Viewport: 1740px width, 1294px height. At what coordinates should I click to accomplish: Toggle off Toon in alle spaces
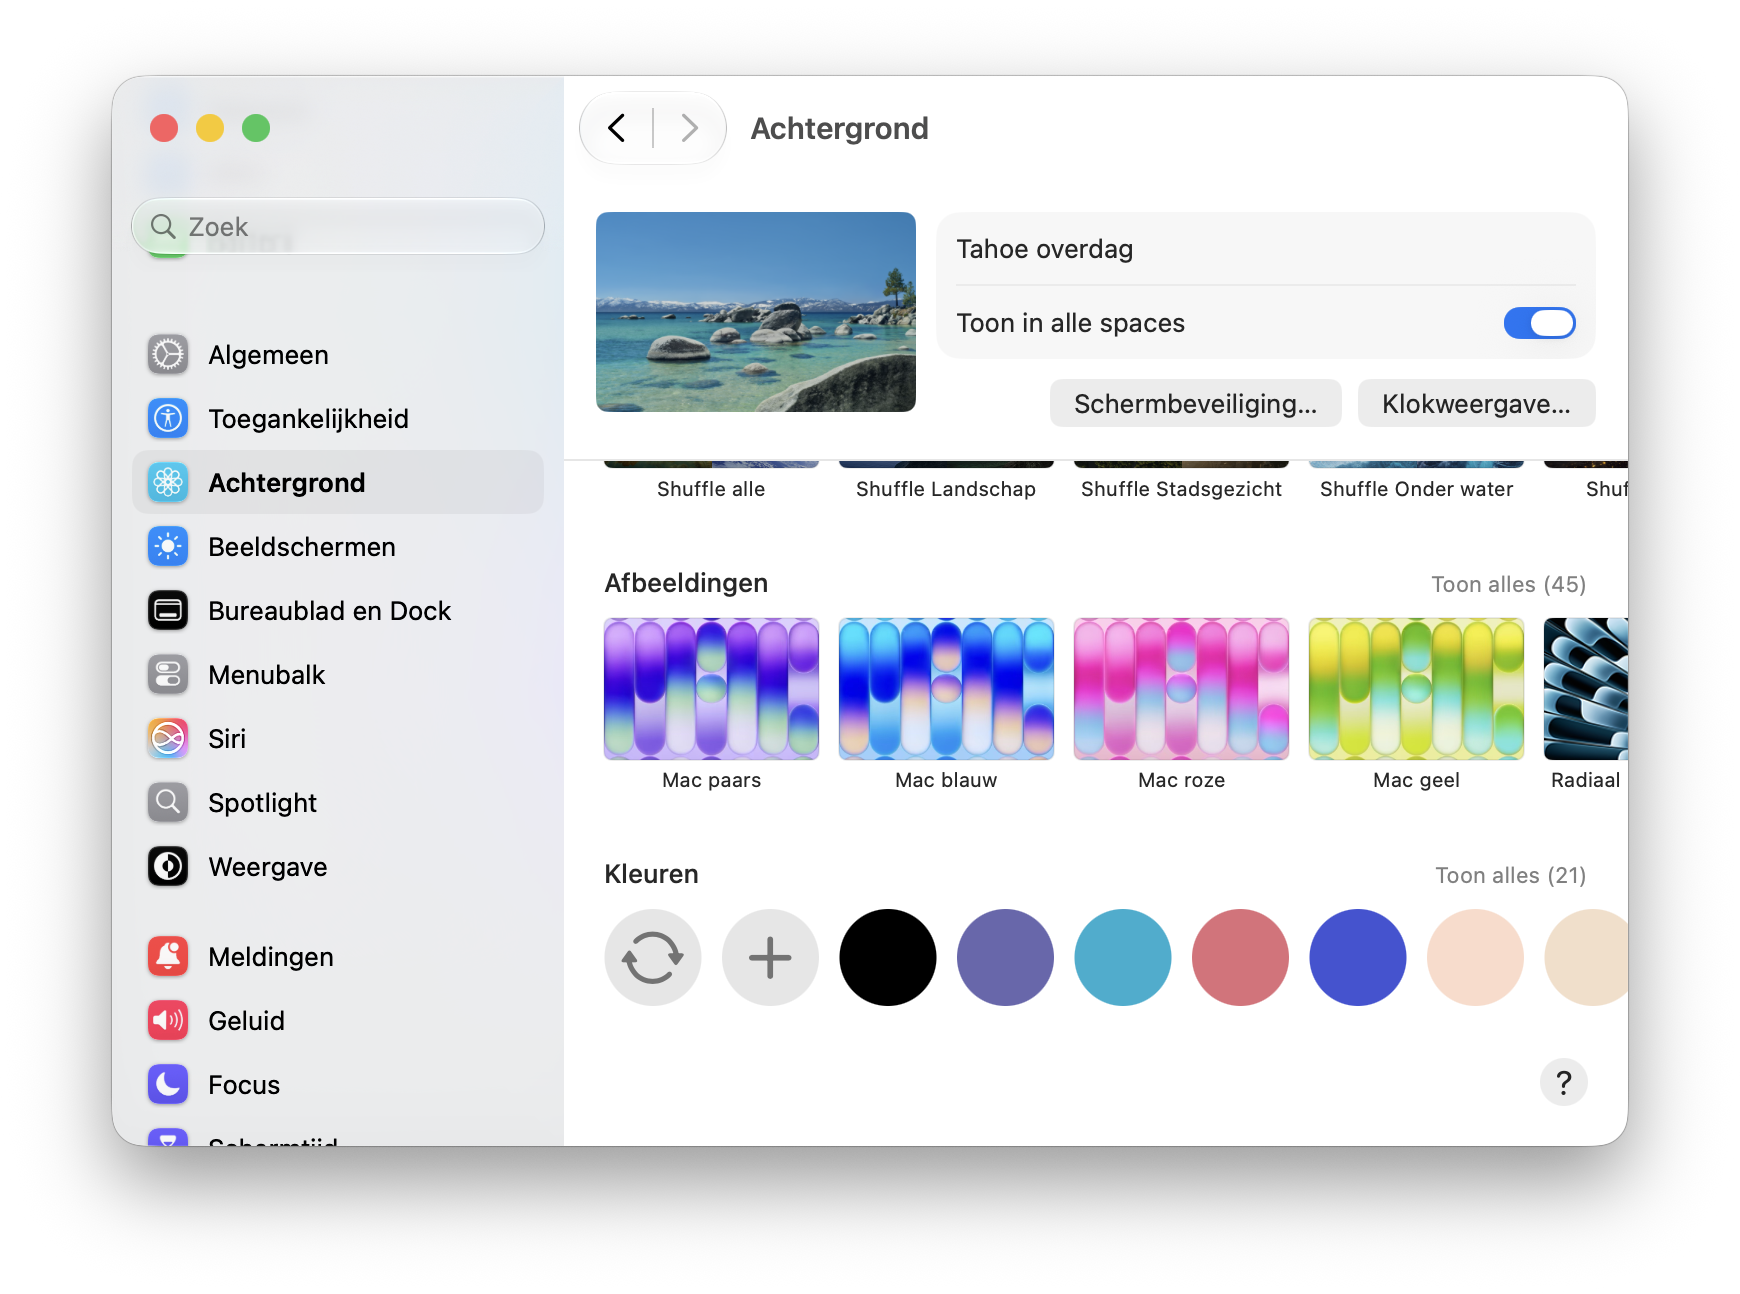tap(1540, 323)
